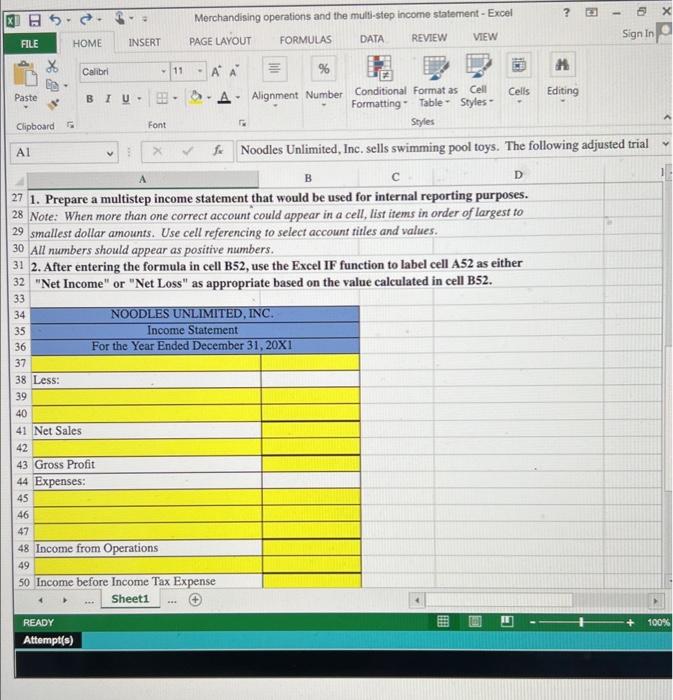Switch to the FORMULAS tab
This screenshot has height=700, width=673.
tap(305, 40)
